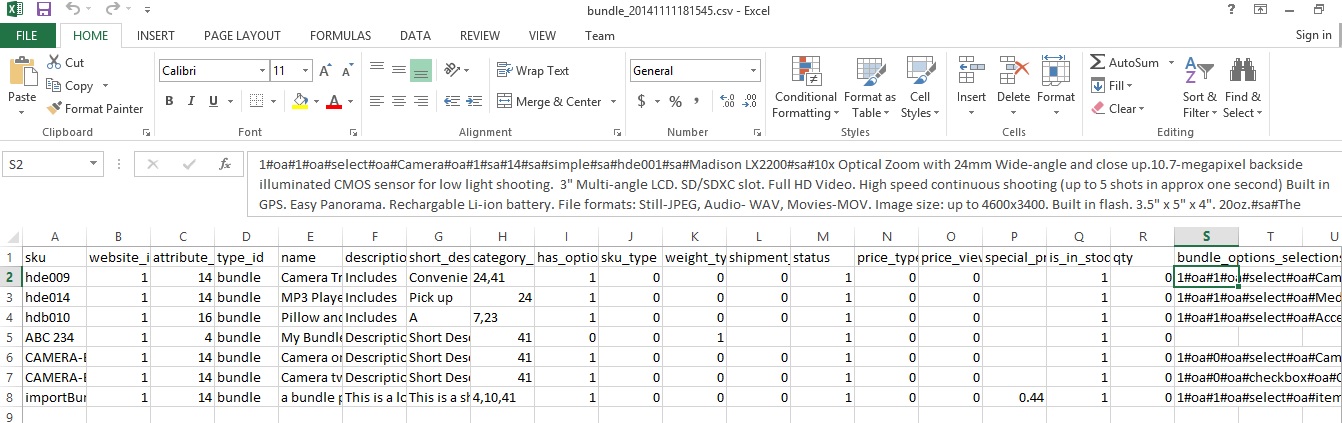This screenshot has height=423, width=1342.
Task: Apply the red font color A icon
Action: click(332, 101)
